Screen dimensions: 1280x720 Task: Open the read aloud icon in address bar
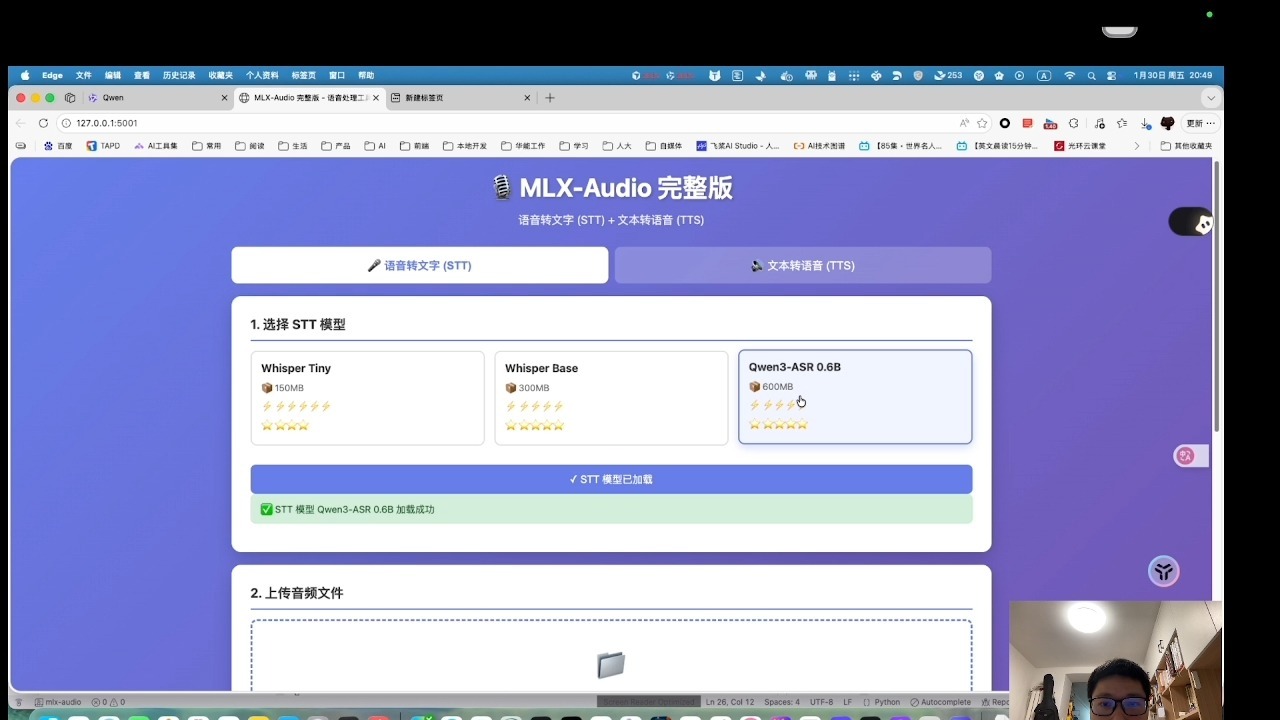click(x=964, y=123)
